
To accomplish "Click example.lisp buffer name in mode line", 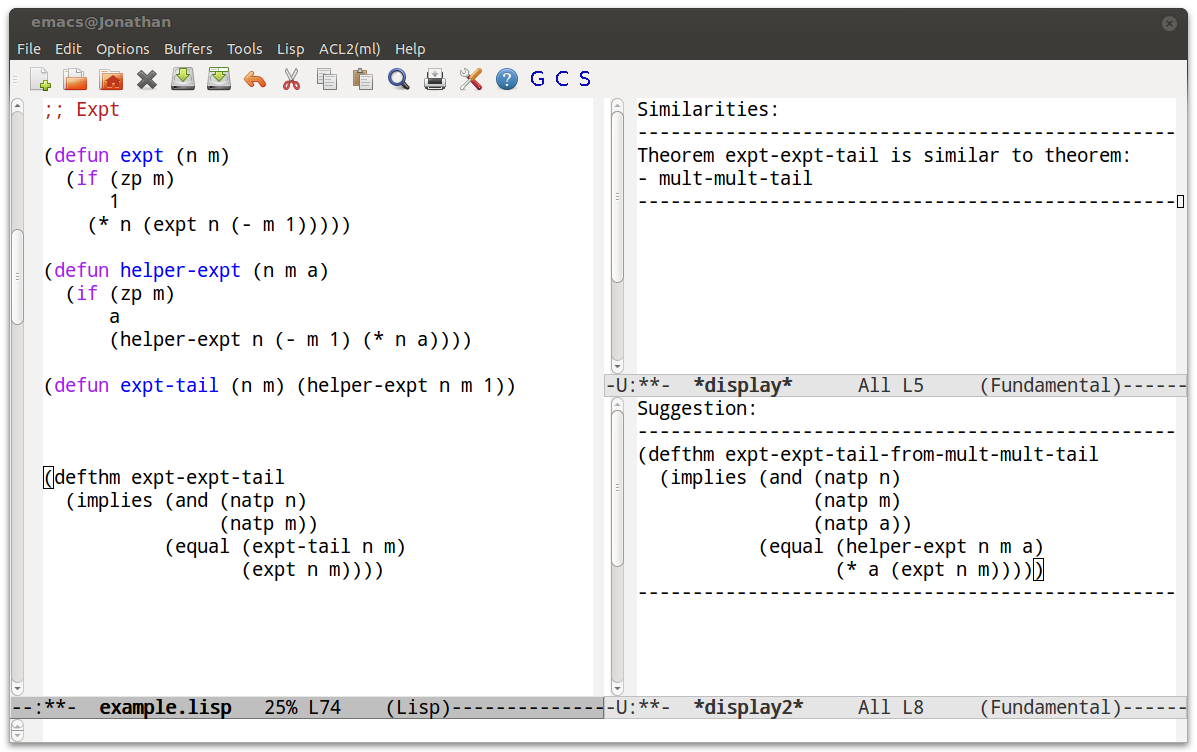I will (x=165, y=708).
